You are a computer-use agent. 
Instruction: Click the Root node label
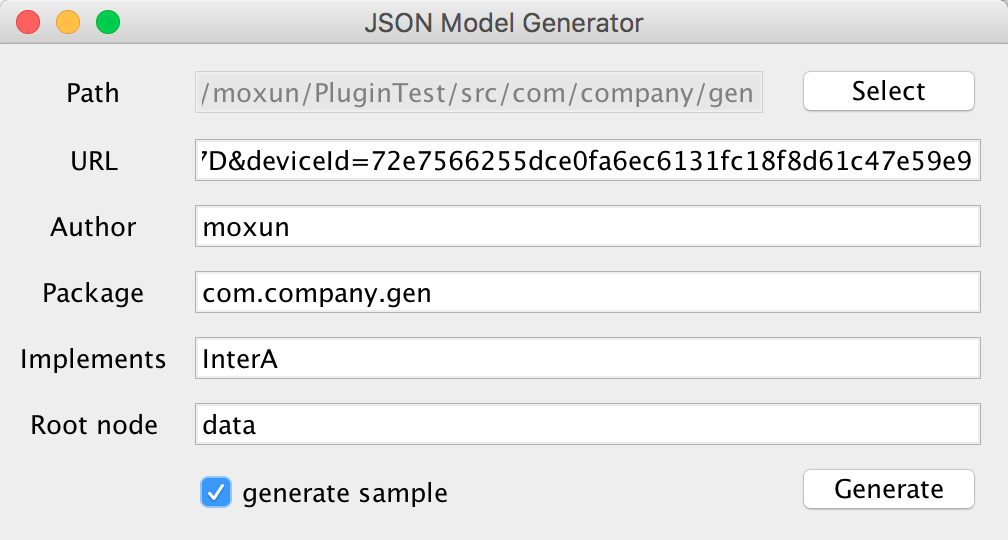click(x=94, y=425)
